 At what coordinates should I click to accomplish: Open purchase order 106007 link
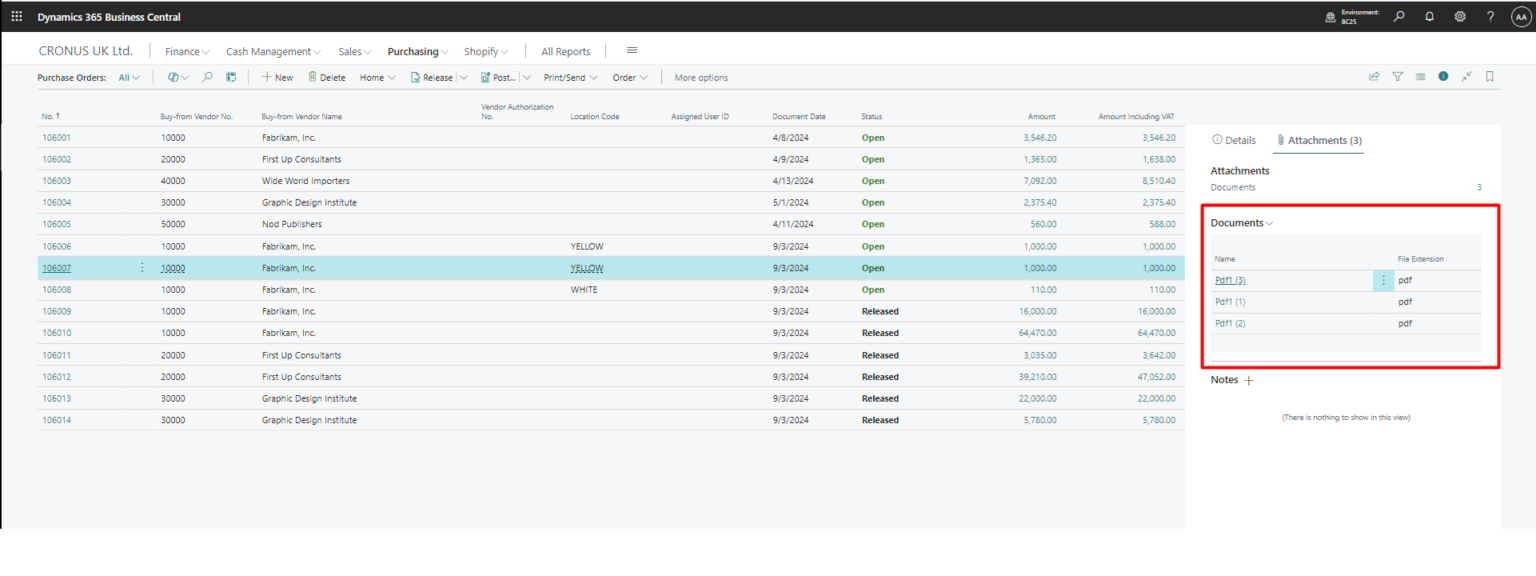point(56,268)
